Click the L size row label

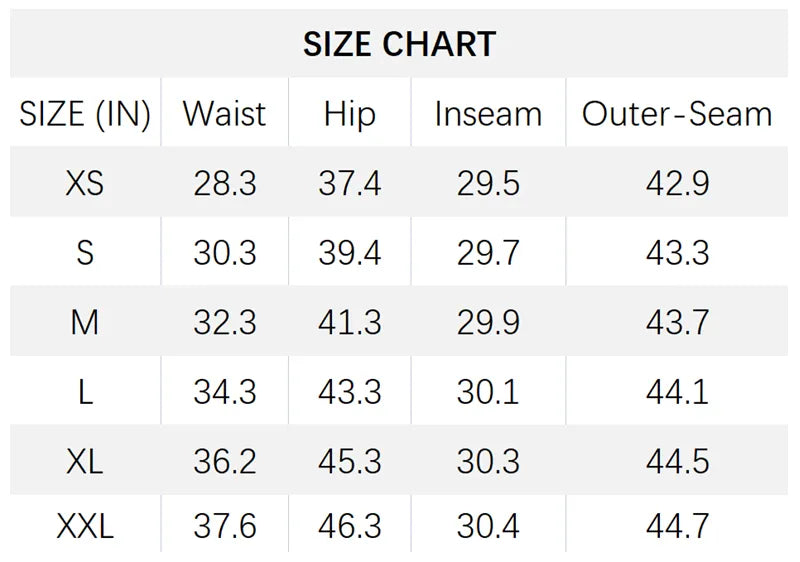85,392
